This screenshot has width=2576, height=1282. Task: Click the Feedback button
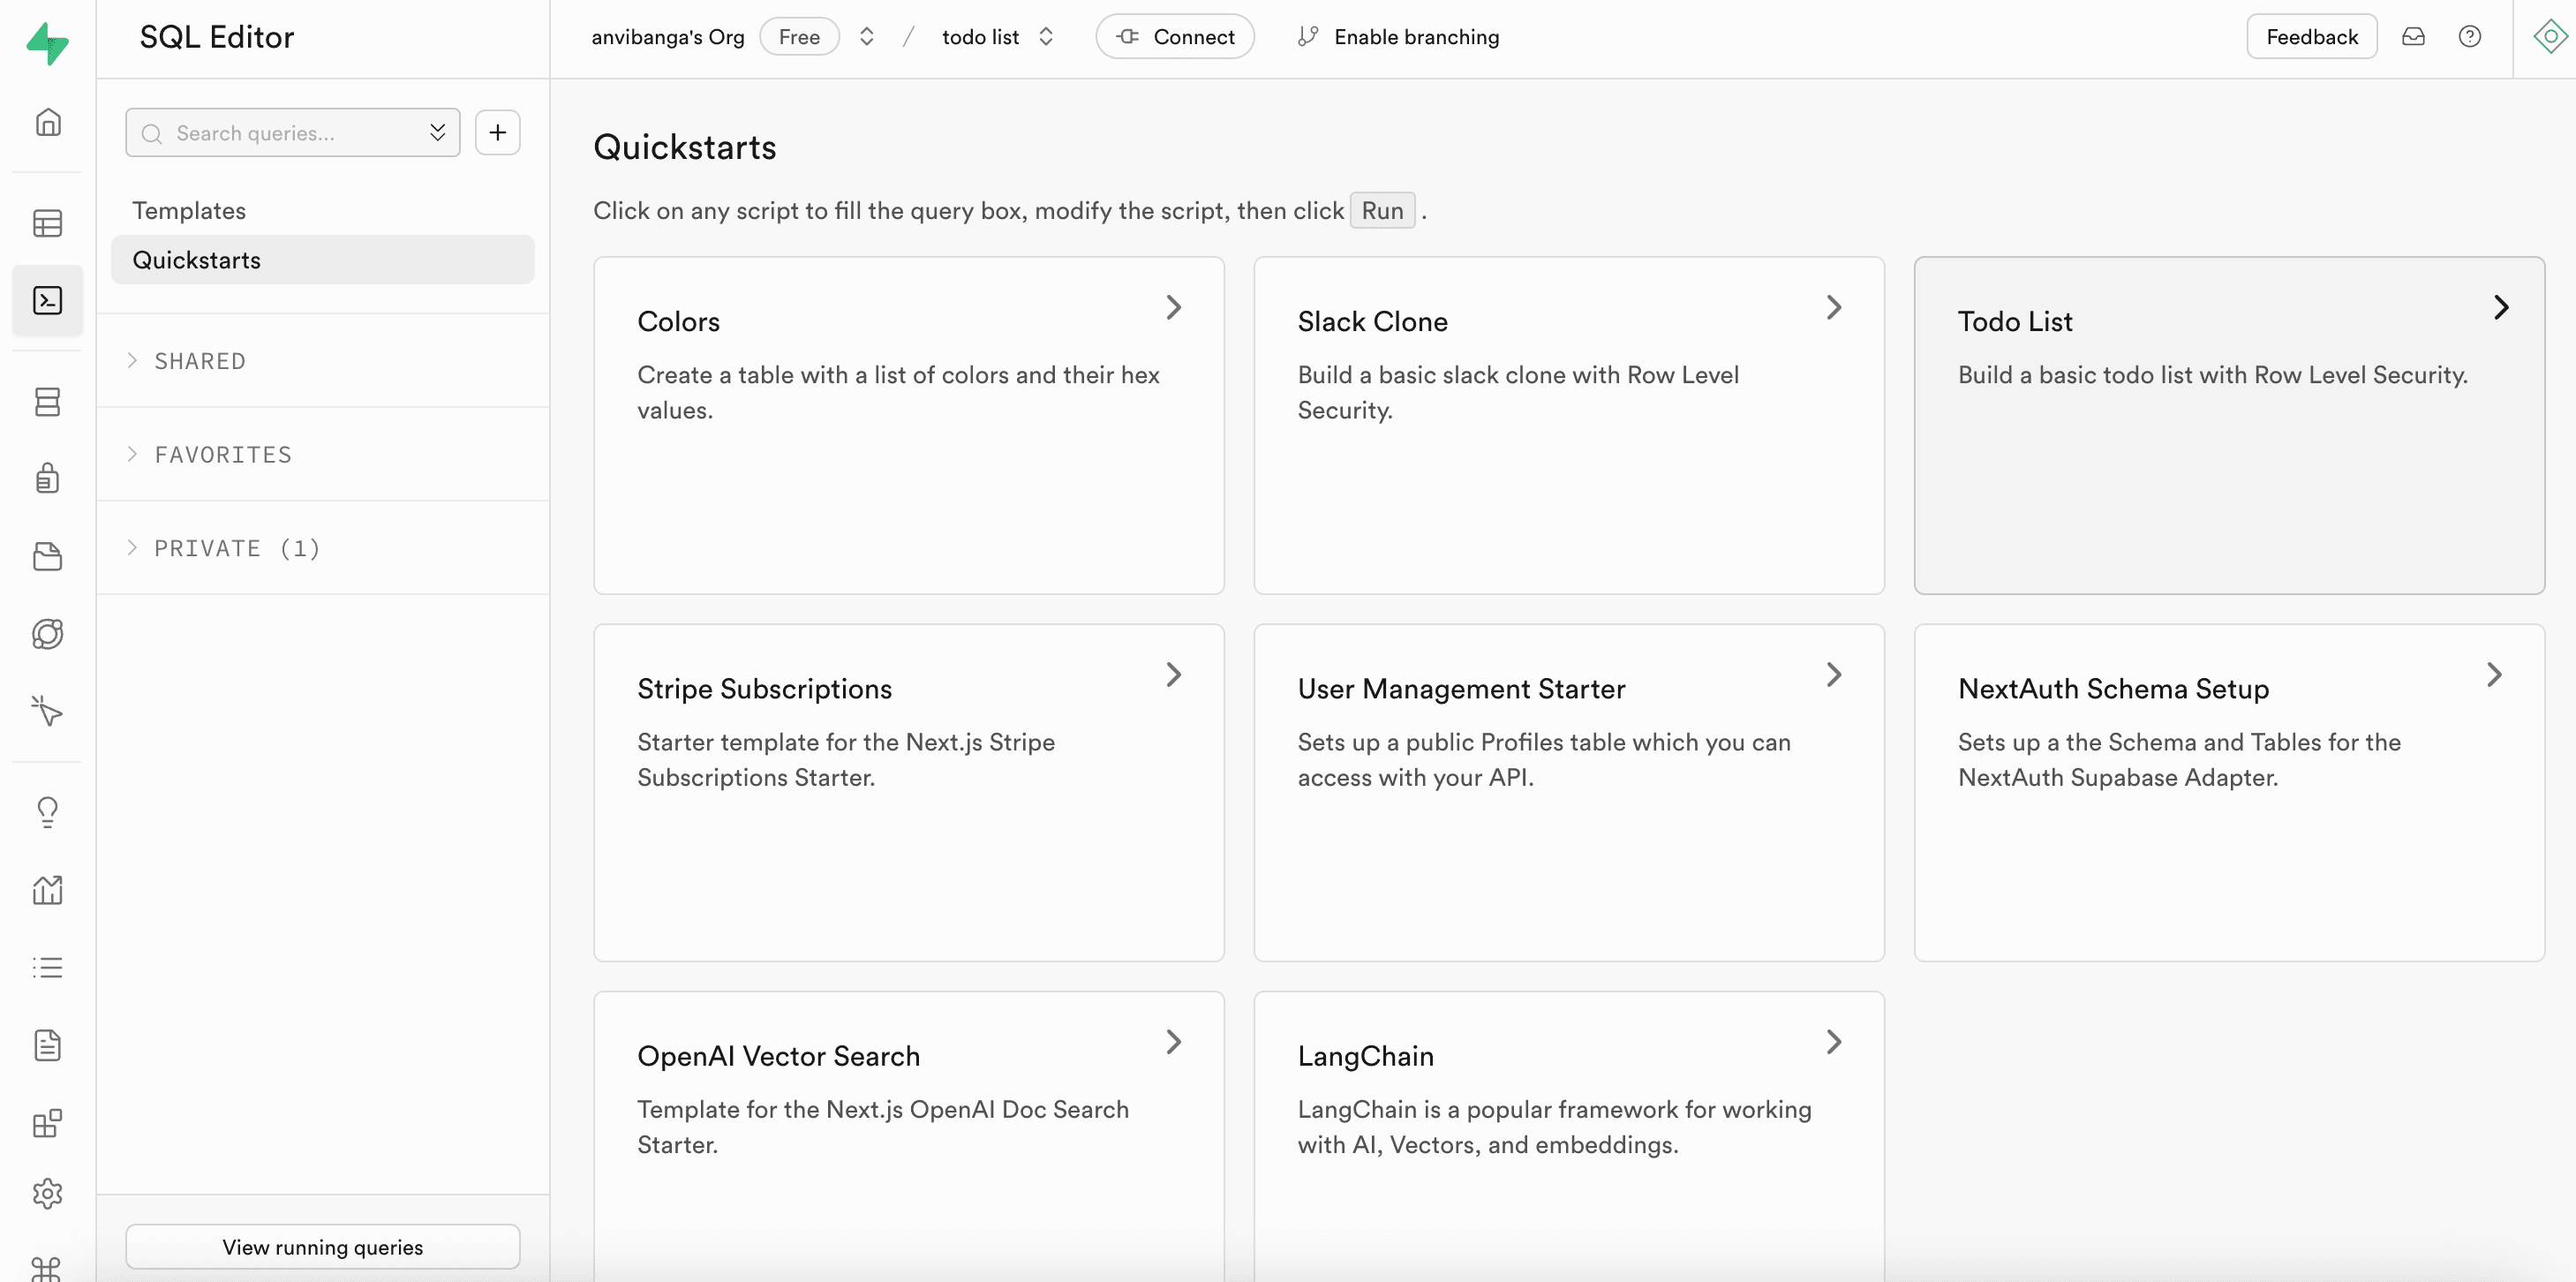pyautogui.click(x=2311, y=36)
